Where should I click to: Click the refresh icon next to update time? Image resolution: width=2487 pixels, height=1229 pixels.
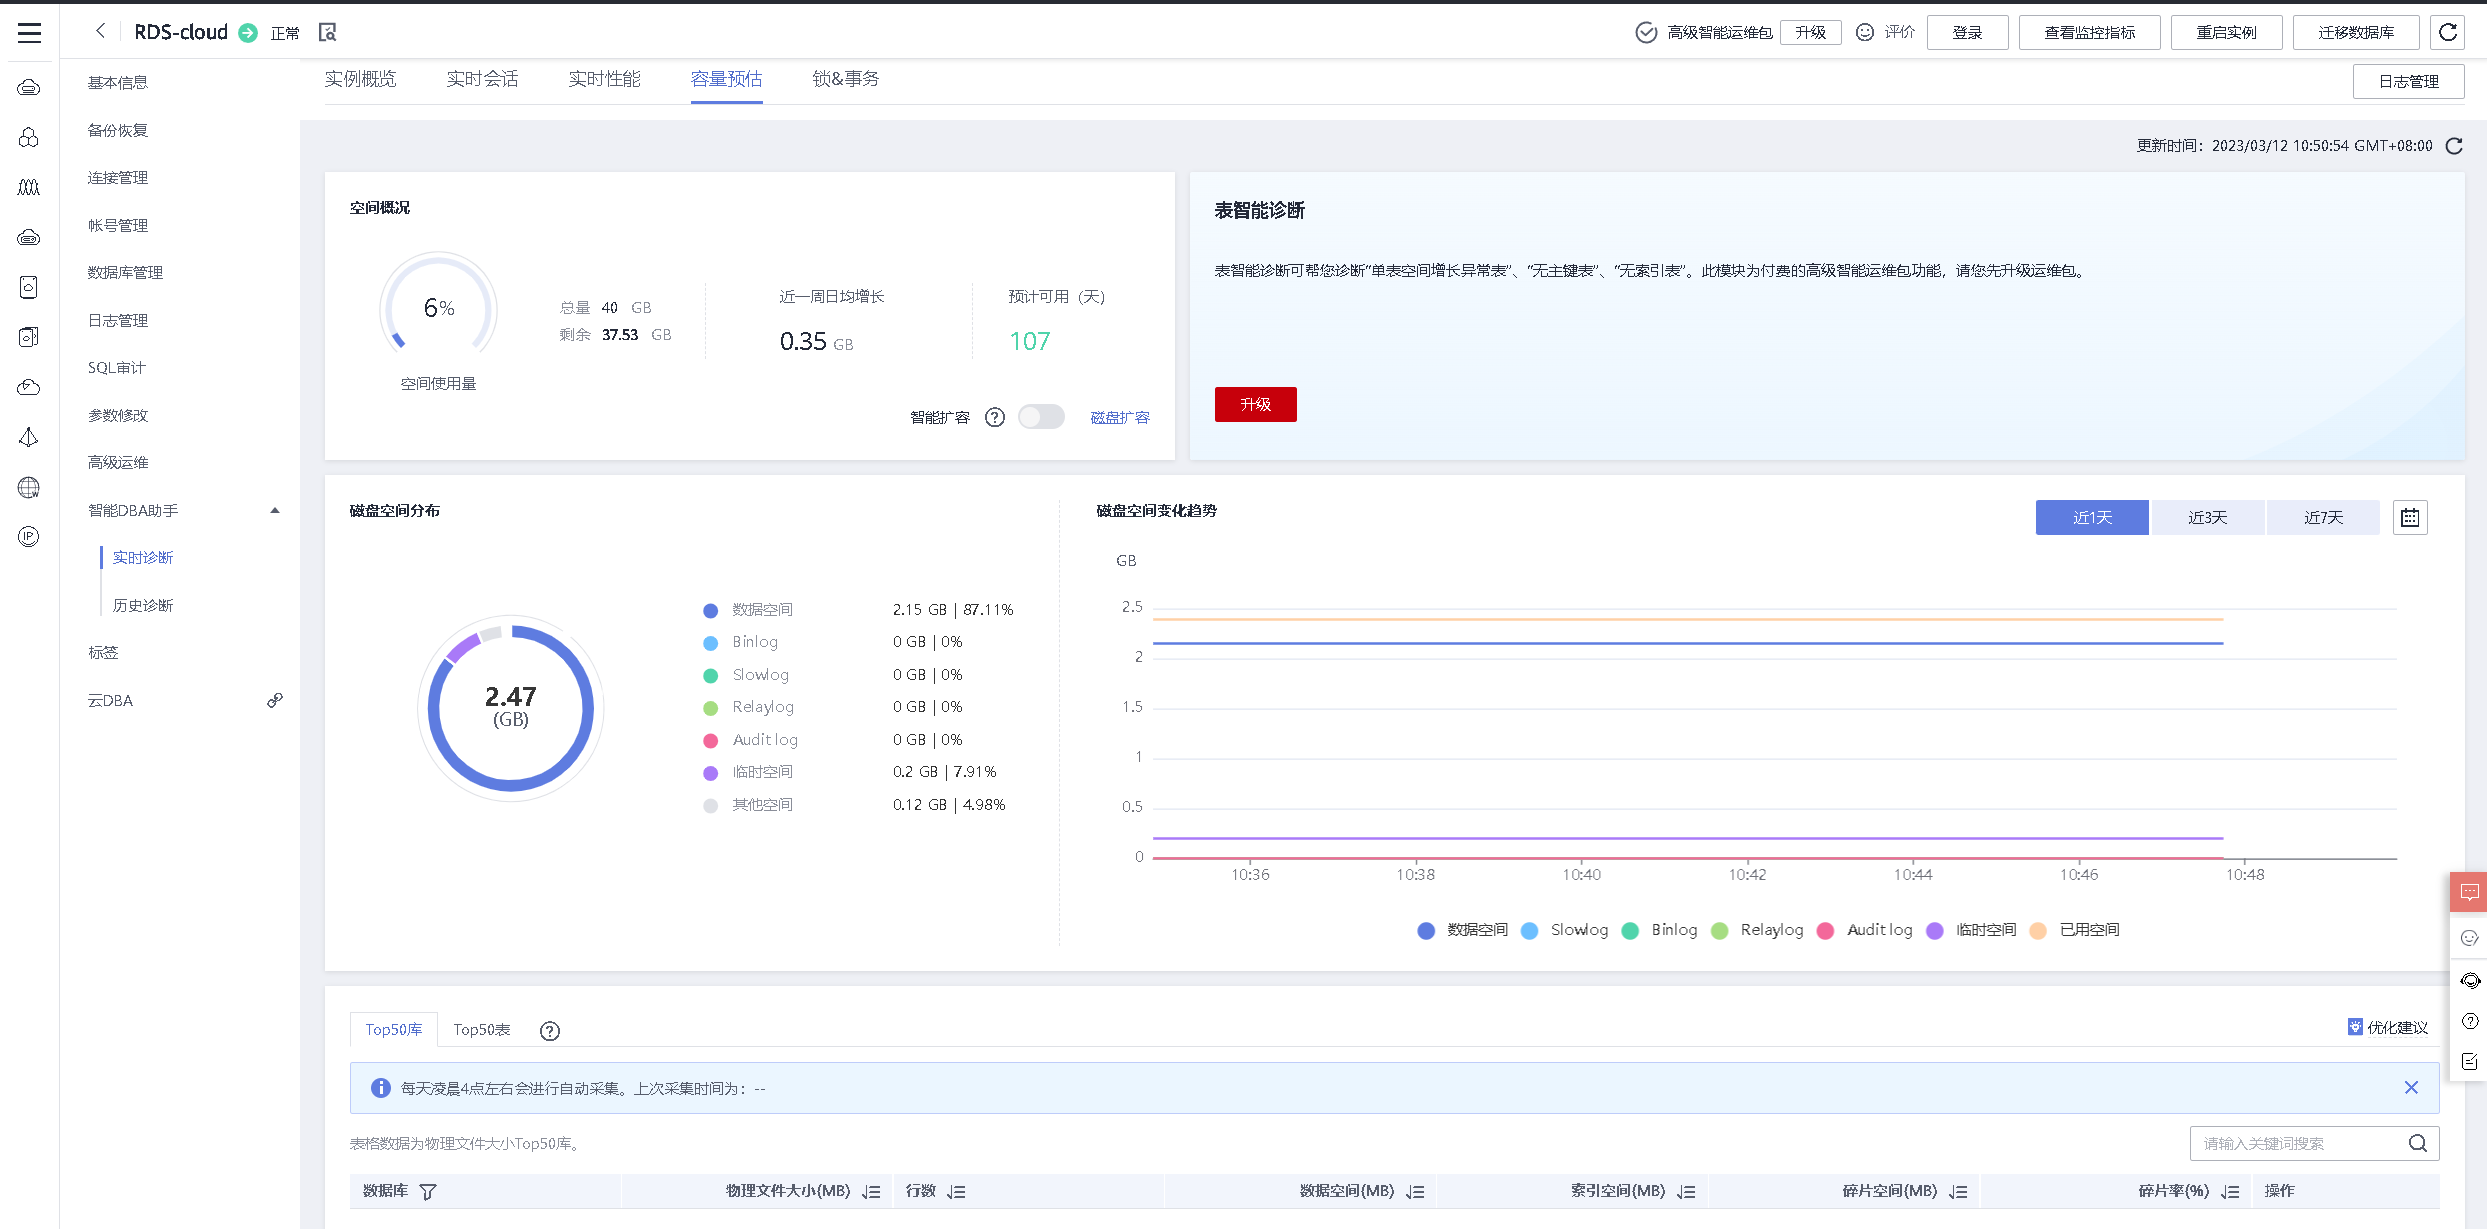(2454, 146)
